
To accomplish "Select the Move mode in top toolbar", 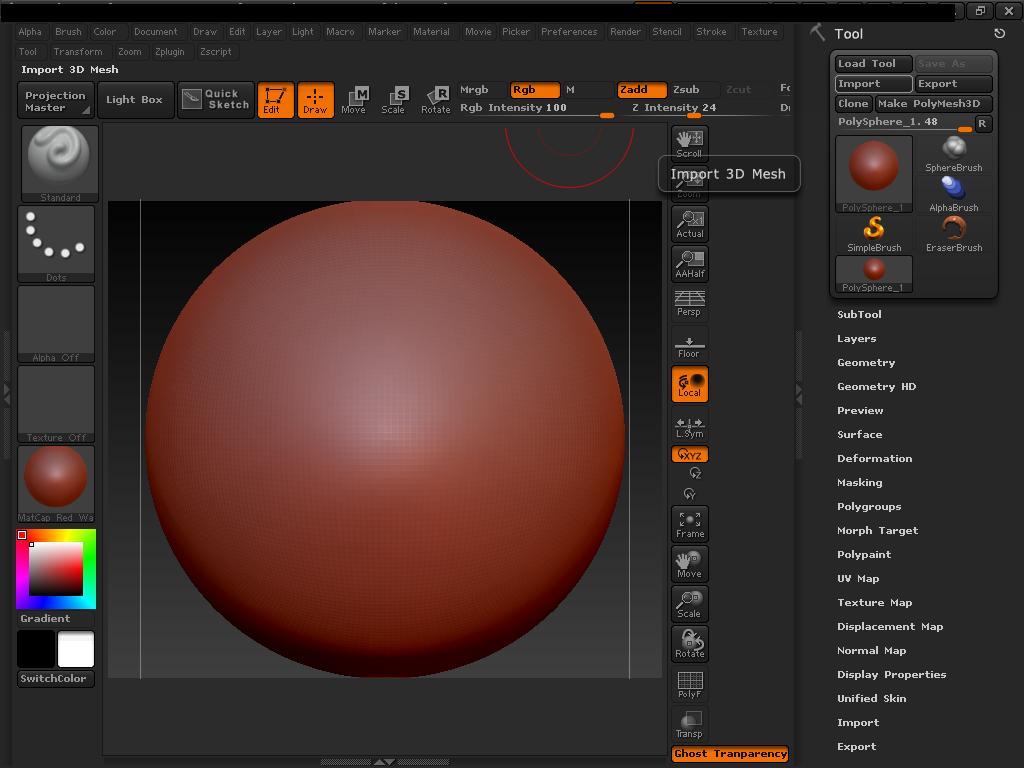I will (x=354, y=101).
